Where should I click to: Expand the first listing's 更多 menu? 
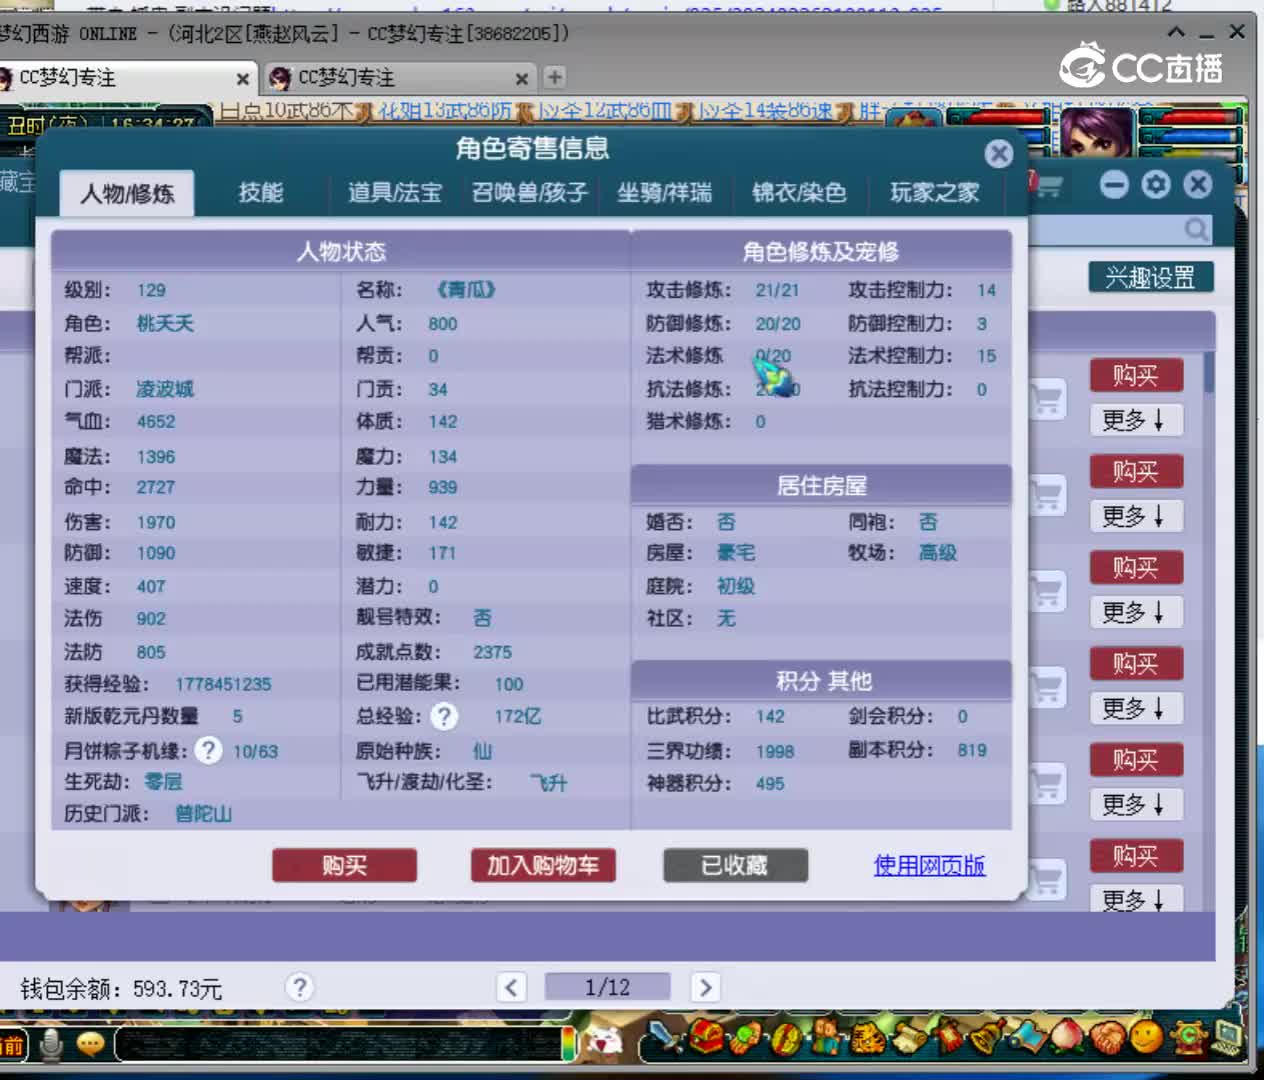point(1136,420)
